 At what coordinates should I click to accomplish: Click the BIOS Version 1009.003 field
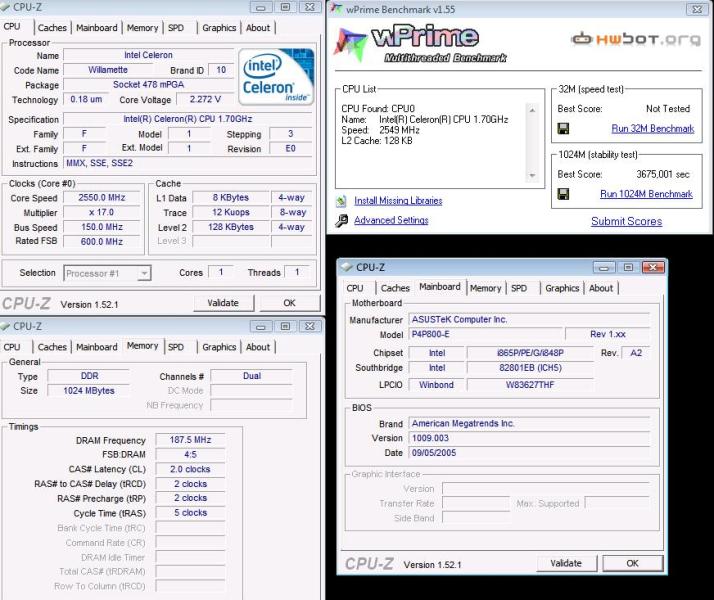click(x=529, y=438)
